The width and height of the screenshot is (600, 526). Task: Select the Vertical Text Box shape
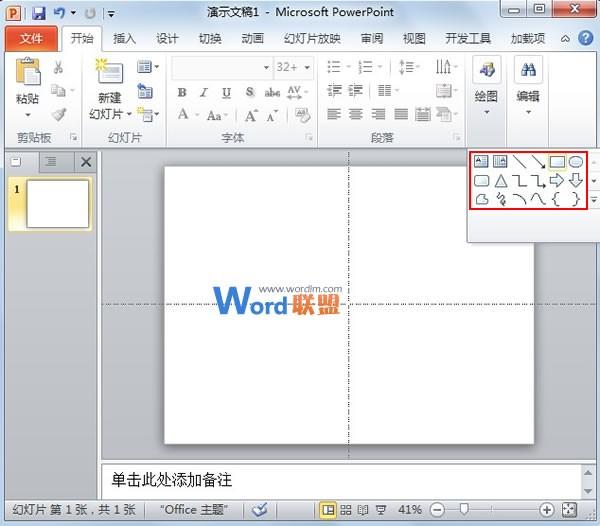pos(500,161)
